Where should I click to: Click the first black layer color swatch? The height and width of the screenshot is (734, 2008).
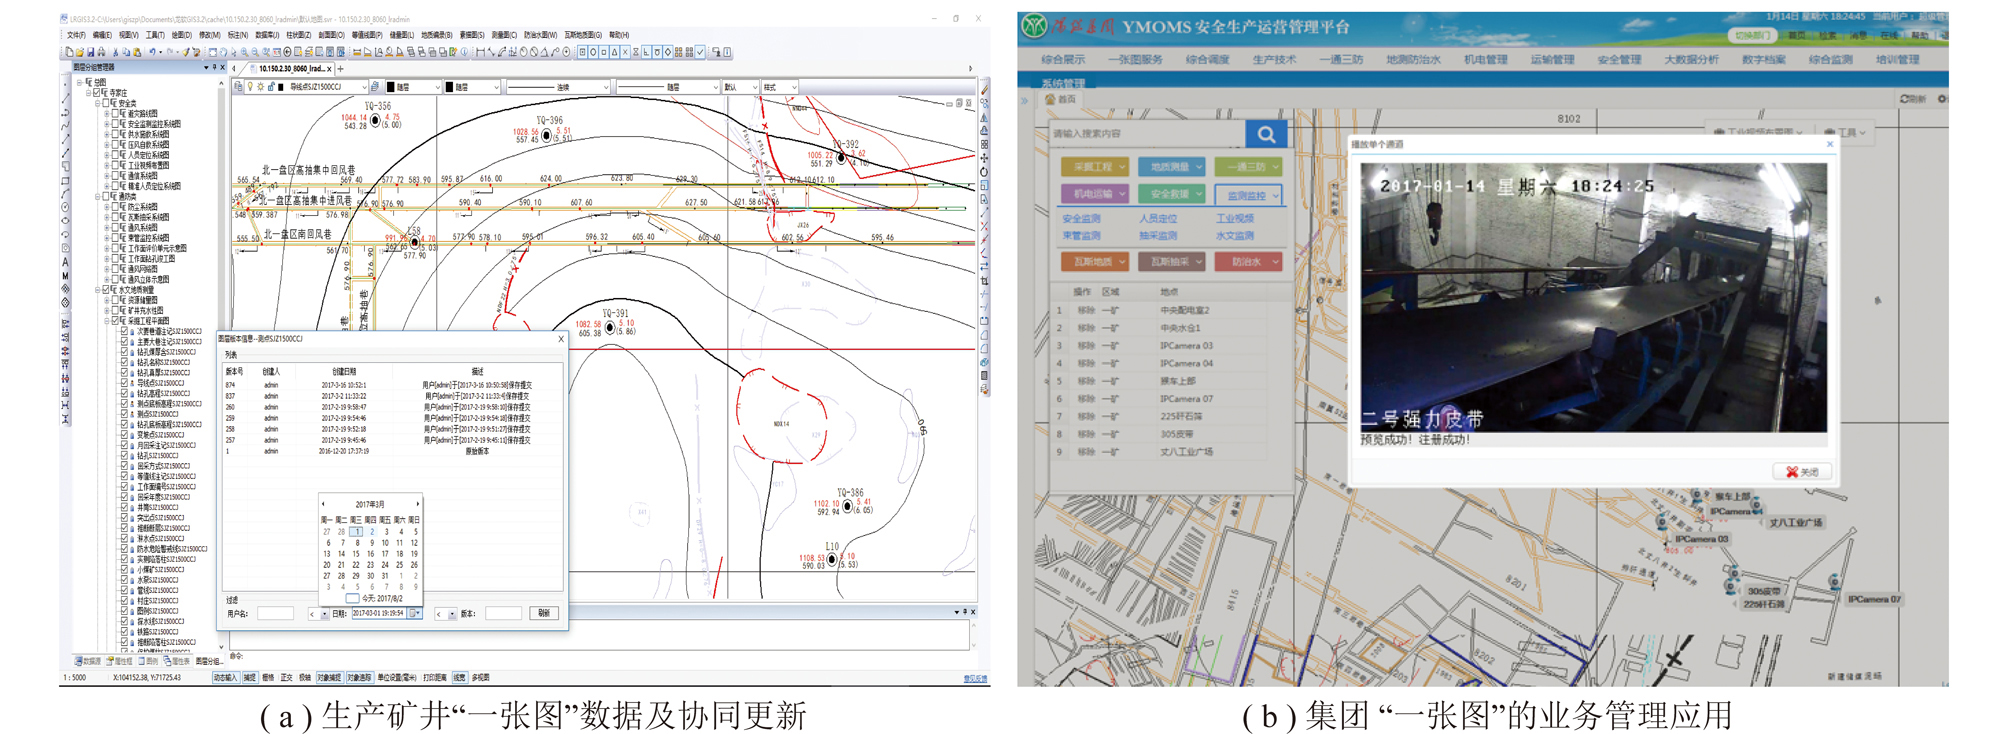390,87
